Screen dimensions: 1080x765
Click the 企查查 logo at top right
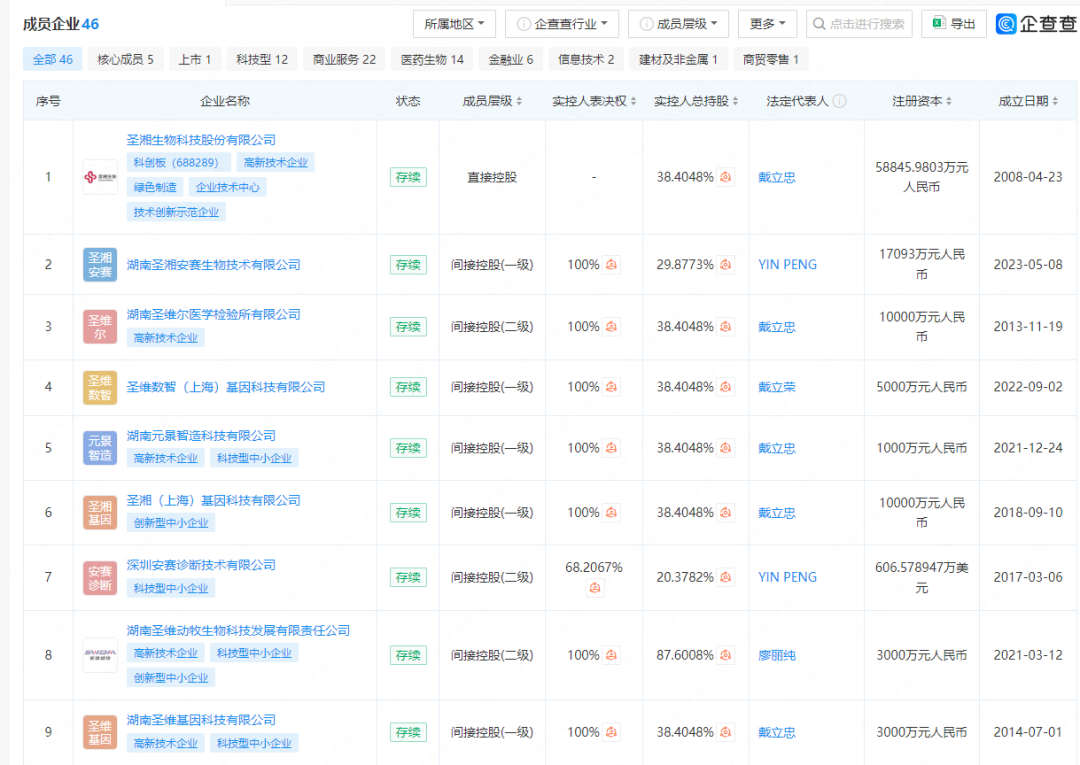pyautogui.click(x=1035, y=23)
